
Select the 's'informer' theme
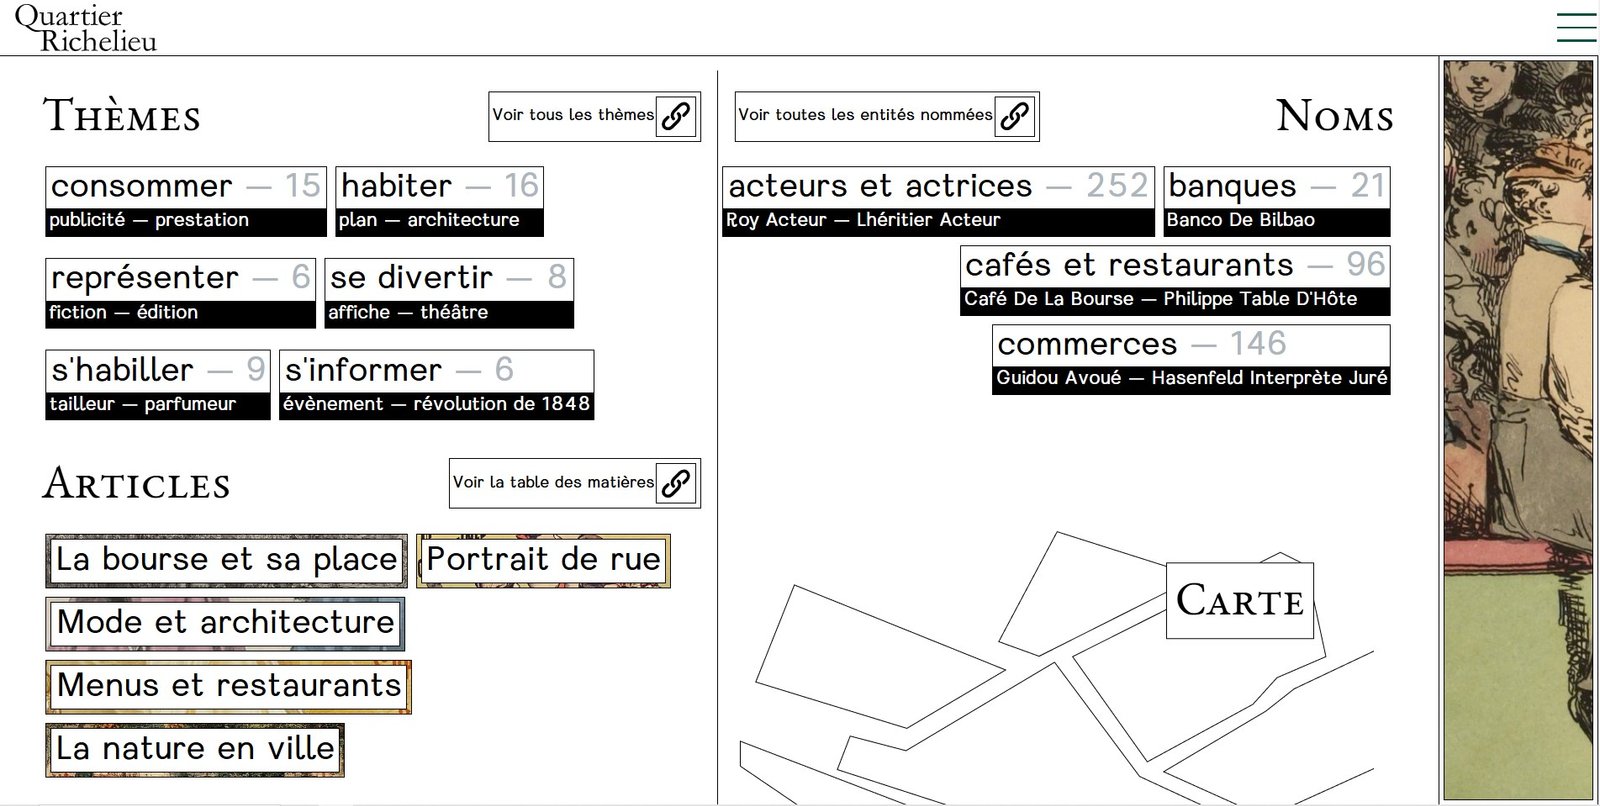pos(436,385)
